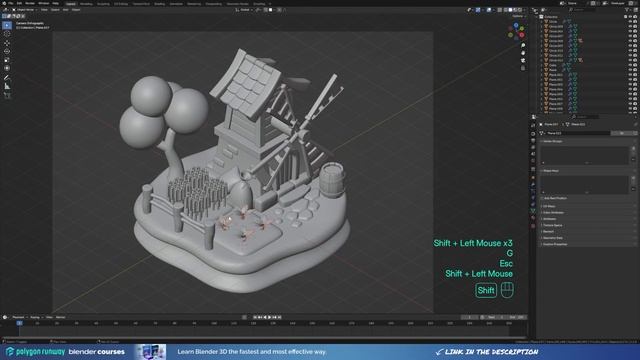Open the Global transform orientation dropdown
The height and width of the screenshot is (360, 640).
click(244, 10)
